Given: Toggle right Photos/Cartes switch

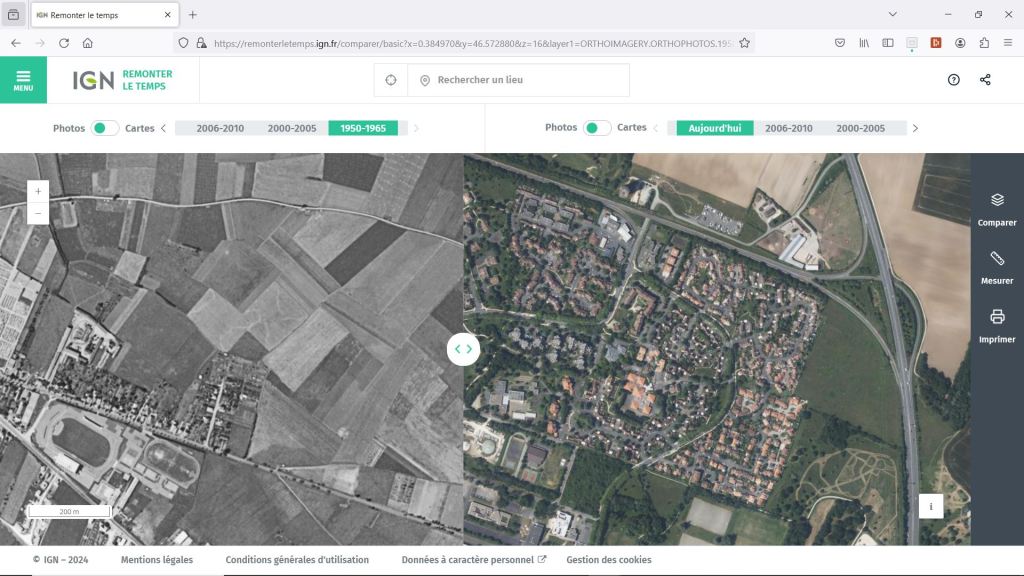Looking at the screenshot, I should click(597, 128).
